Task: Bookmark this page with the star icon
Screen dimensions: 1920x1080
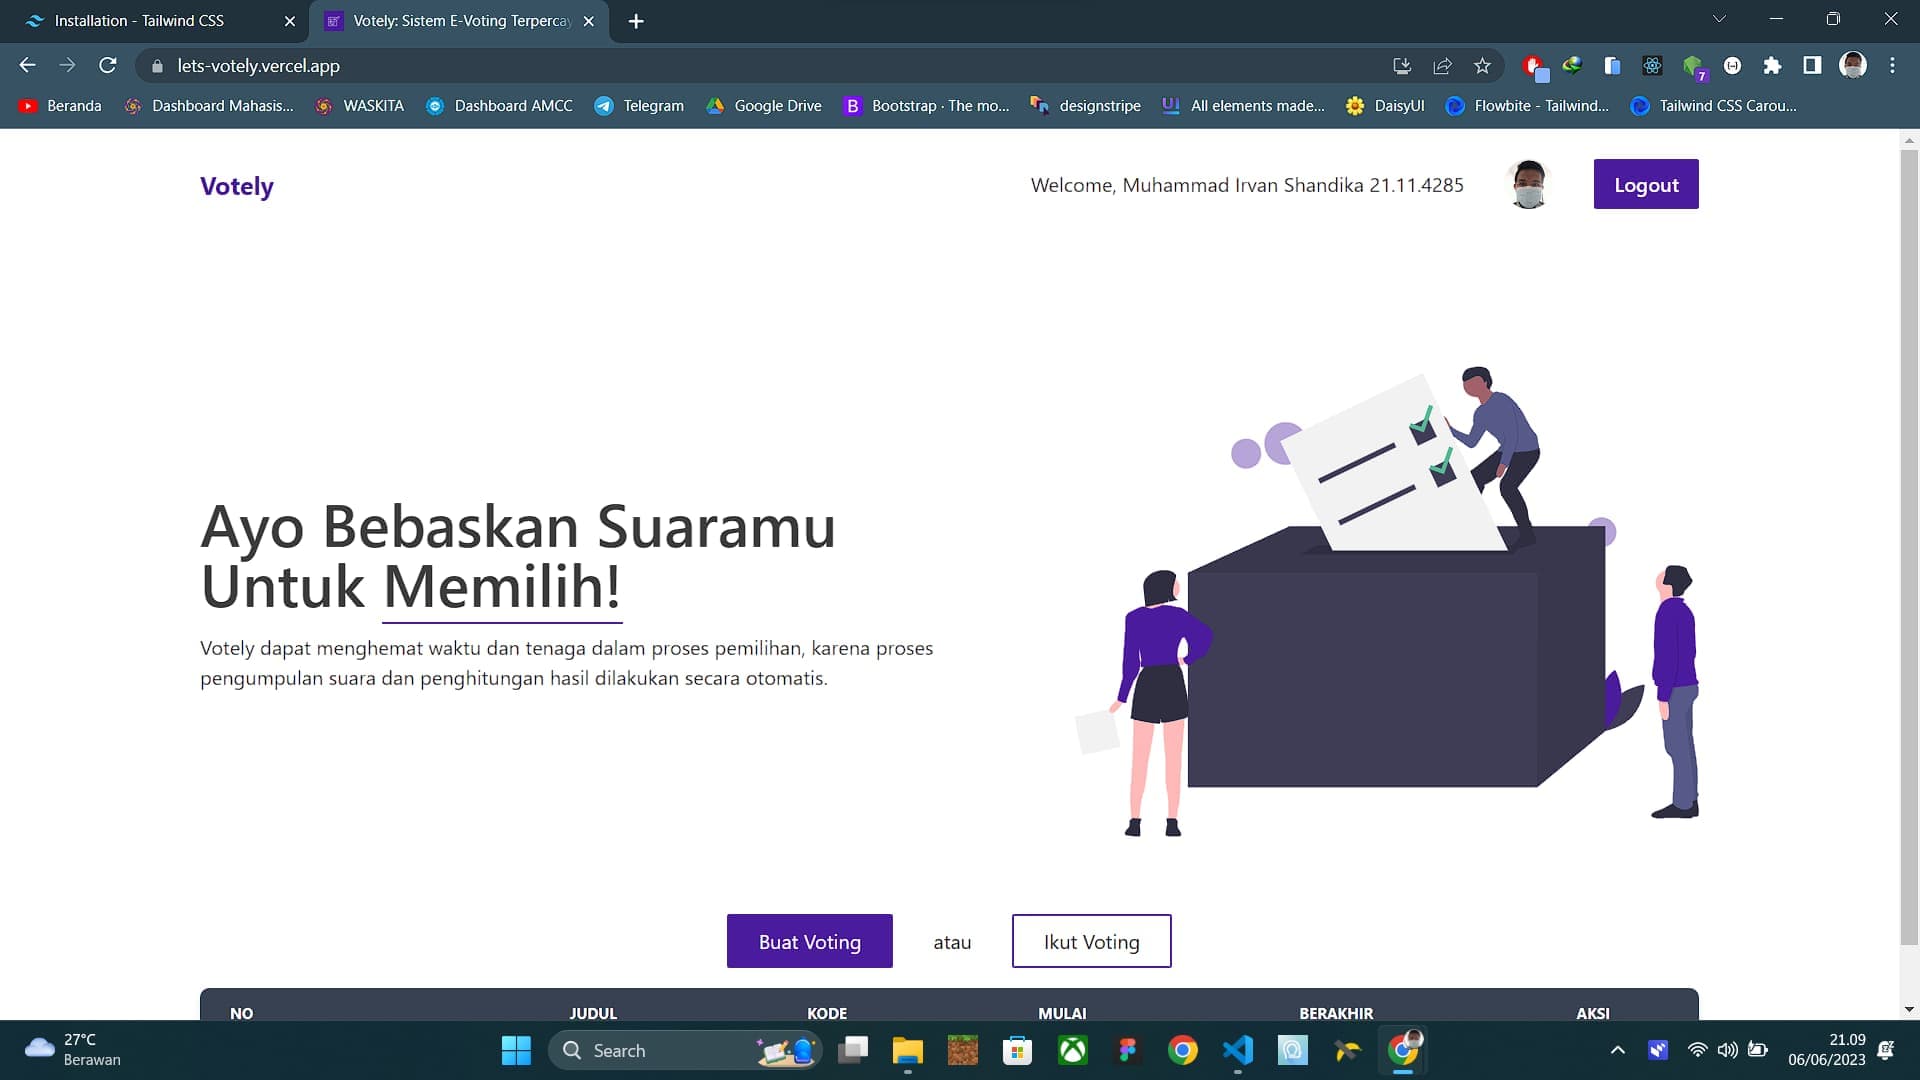Action: [x=1482, y=66]
